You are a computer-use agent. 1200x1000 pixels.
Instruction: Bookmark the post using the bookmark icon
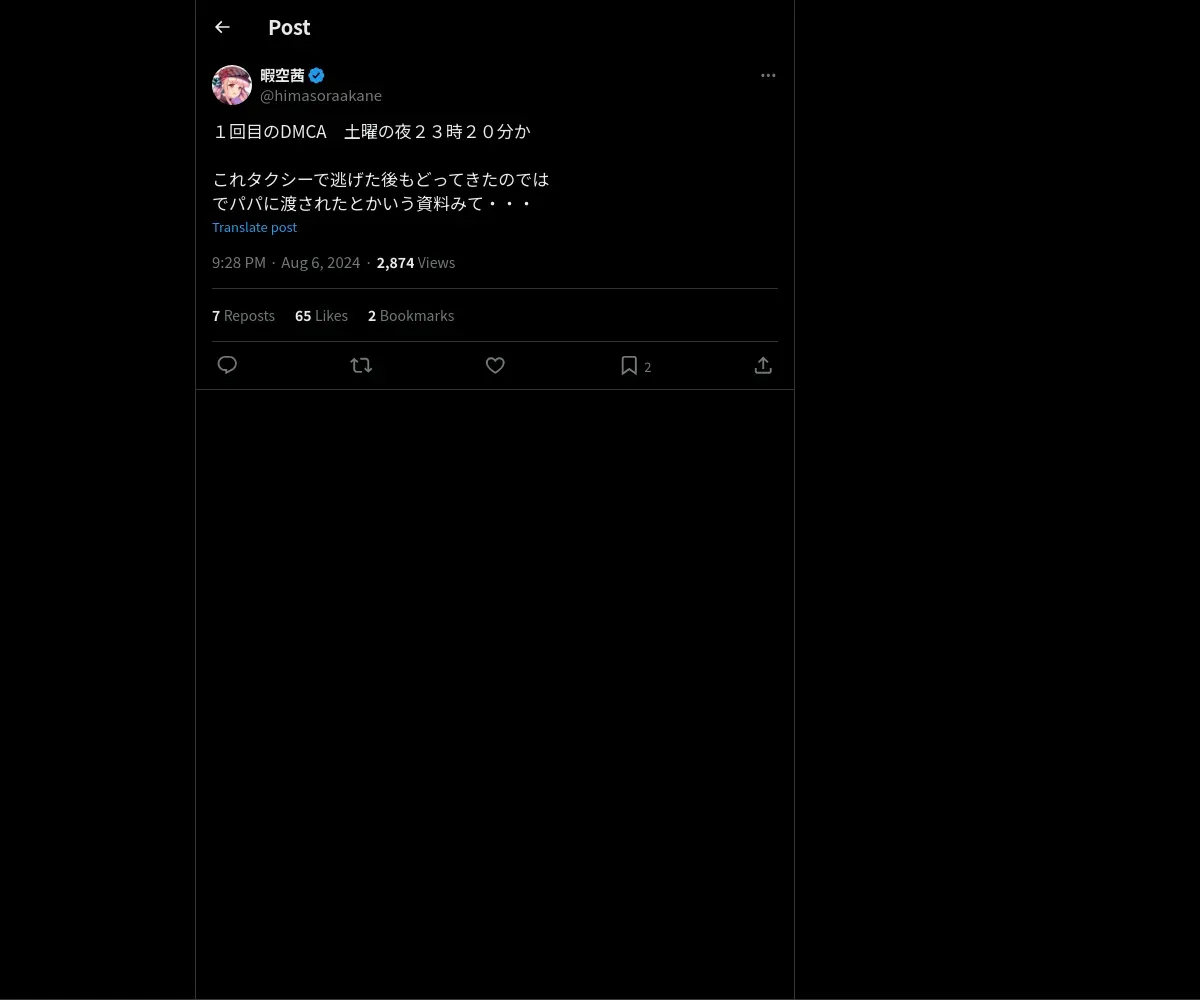click(629, 365)
